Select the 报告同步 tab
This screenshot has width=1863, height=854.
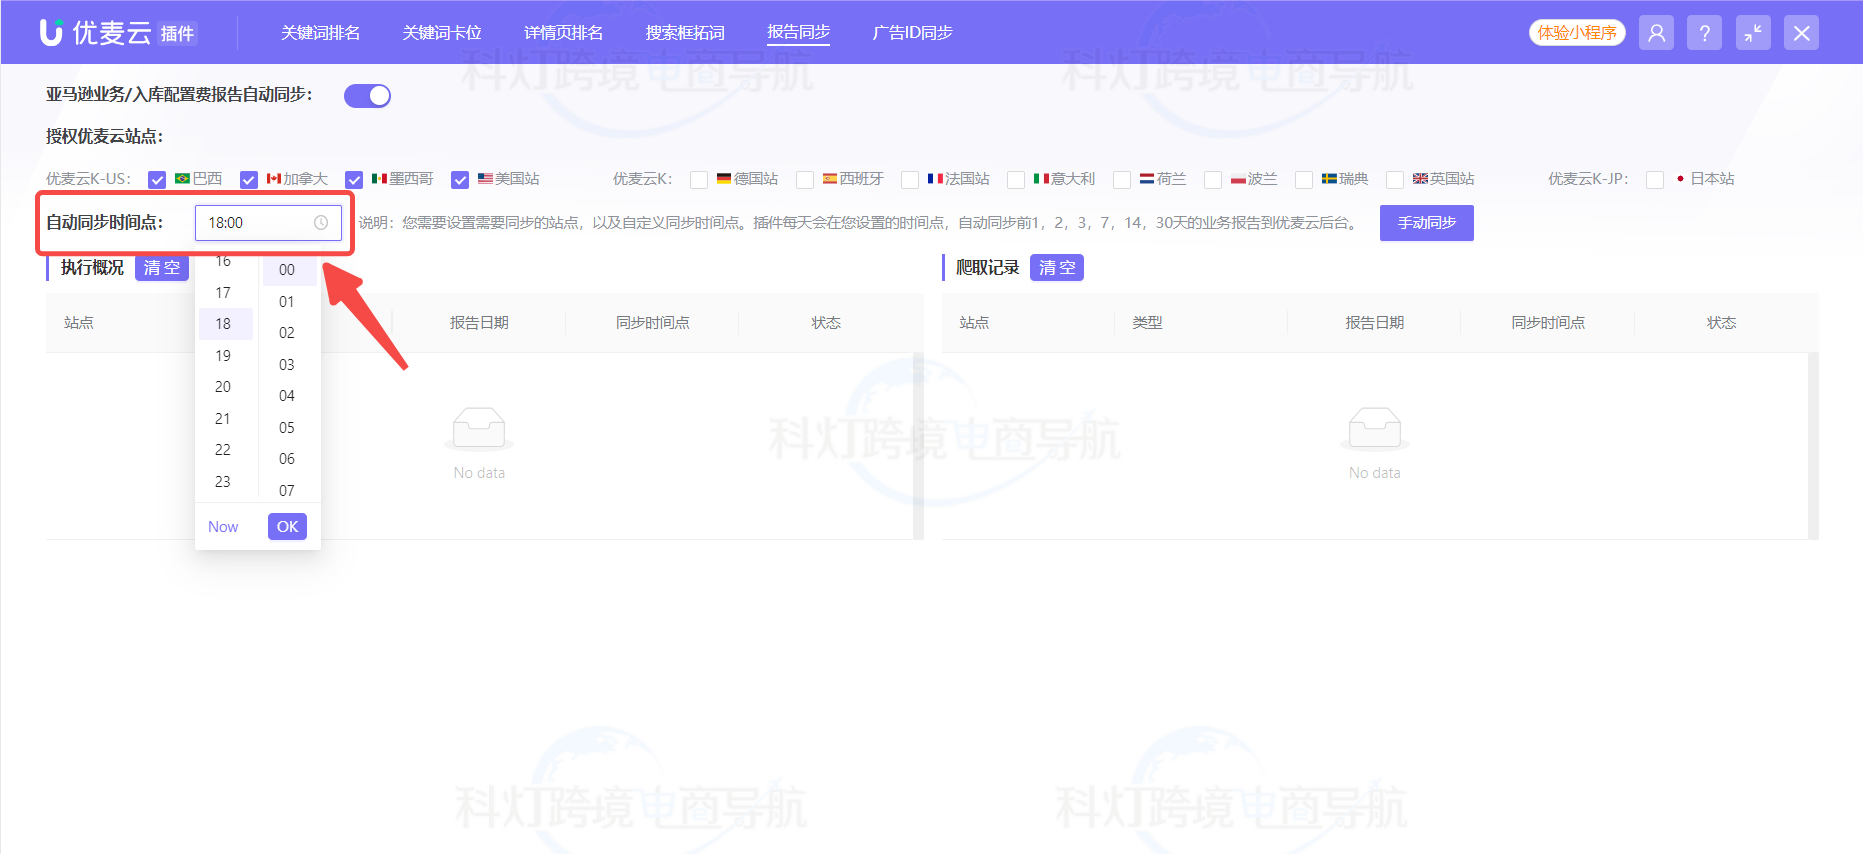pyautogui.click(x=799, y=33)
